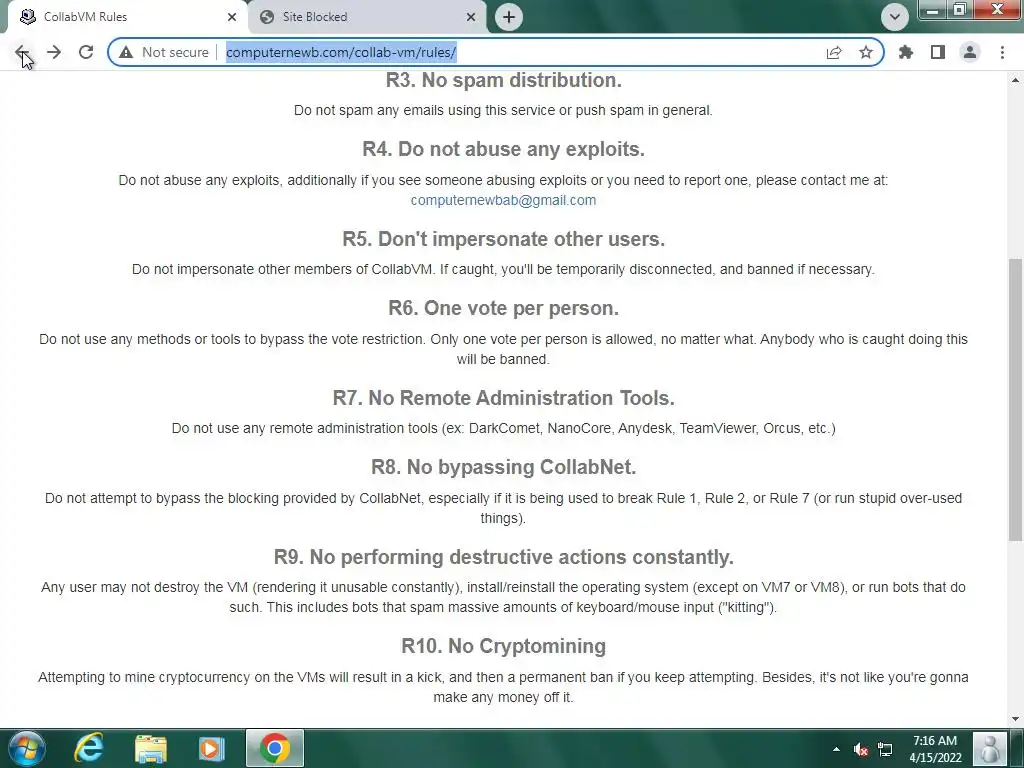The height and width of the screenshot is (768, 1024).
Task: Open the clock showing 7:16 AM
Action: (x=935, y=749)
